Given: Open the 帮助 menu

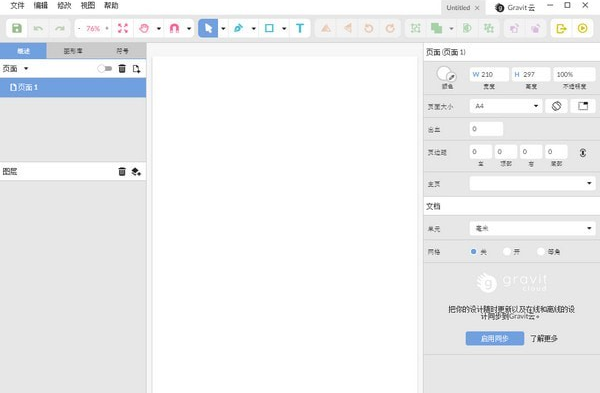Looking at the screenshot, I should 111,6.
